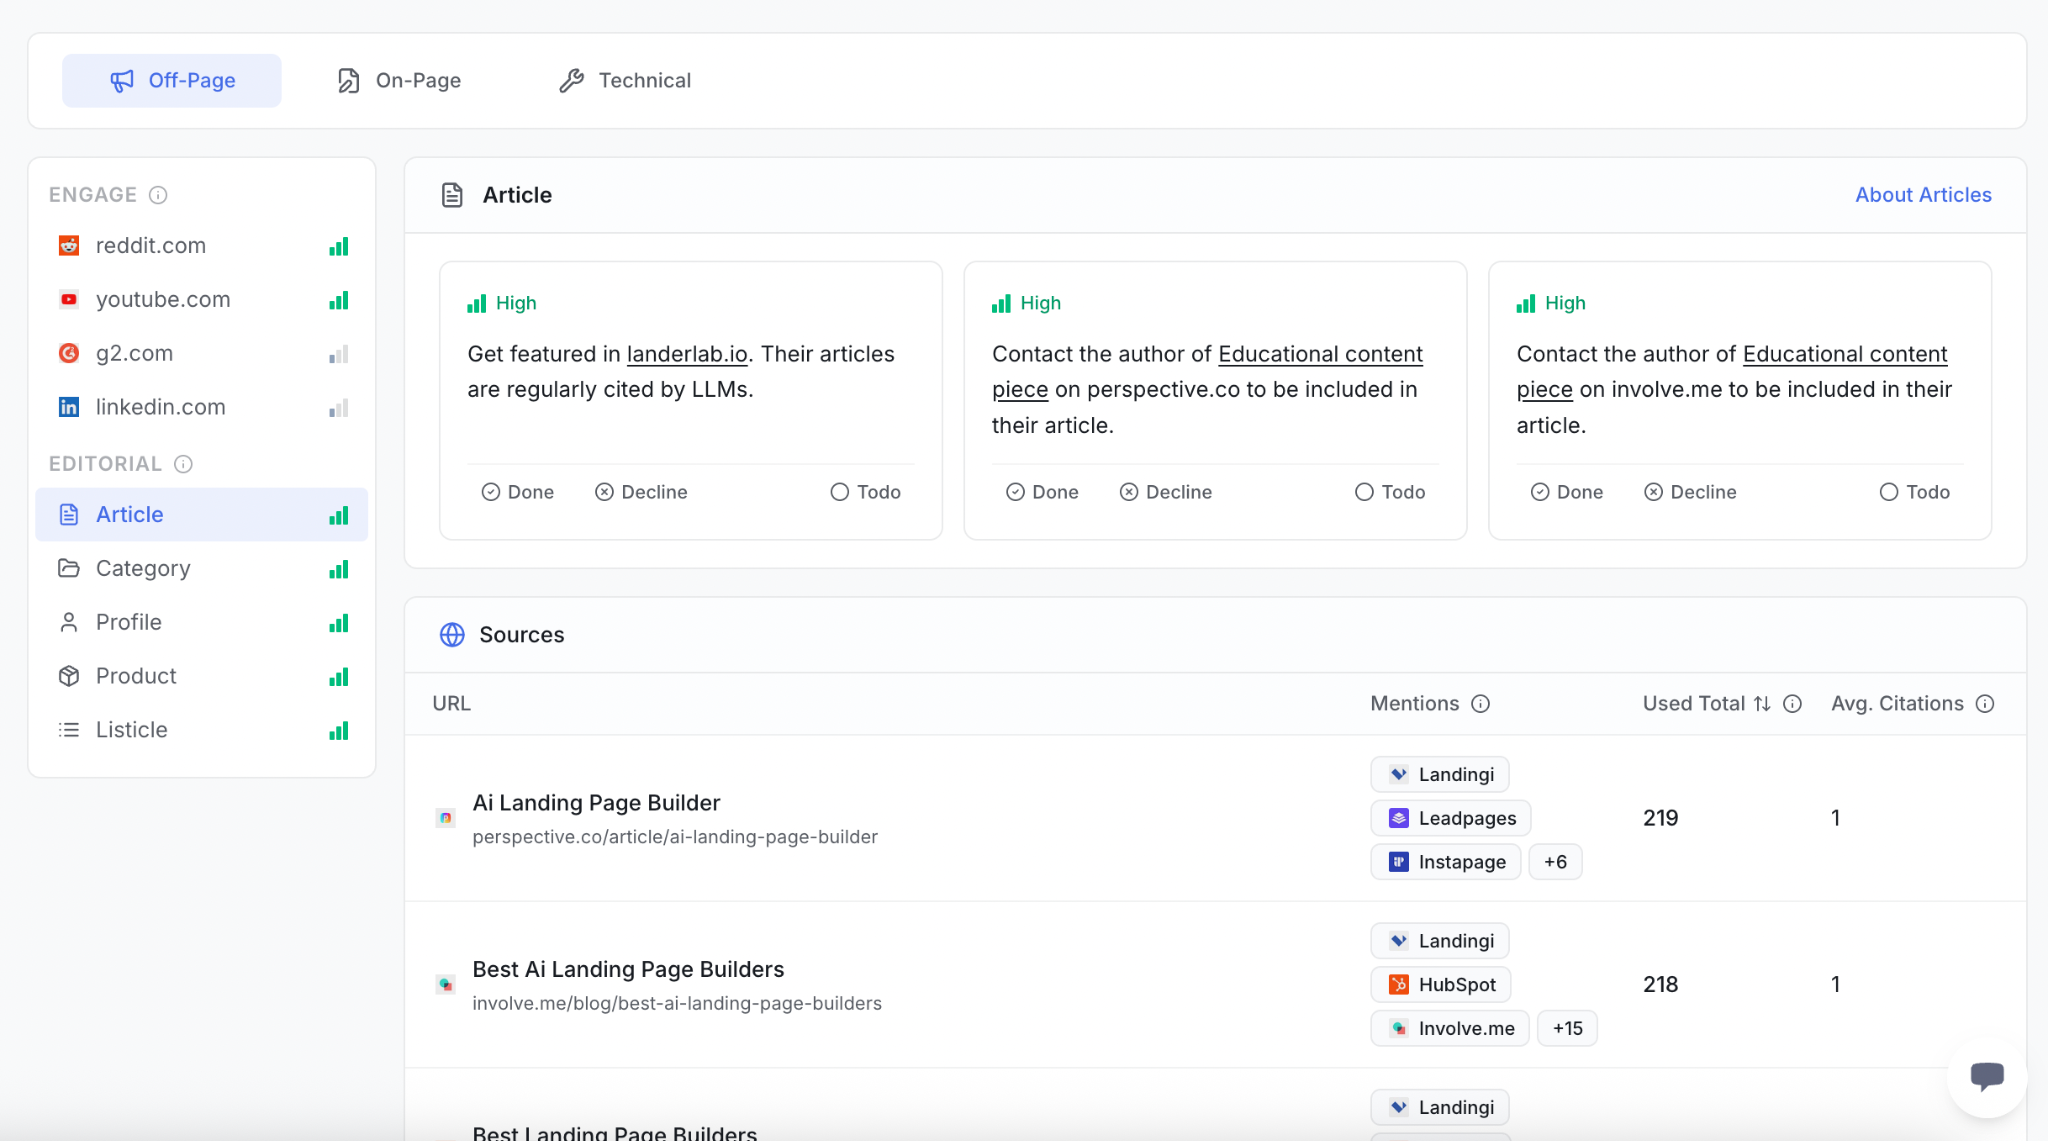This screenshot has height=1141, width=2048.
Task: Click the Product box icon
Action: click(69, 676)
